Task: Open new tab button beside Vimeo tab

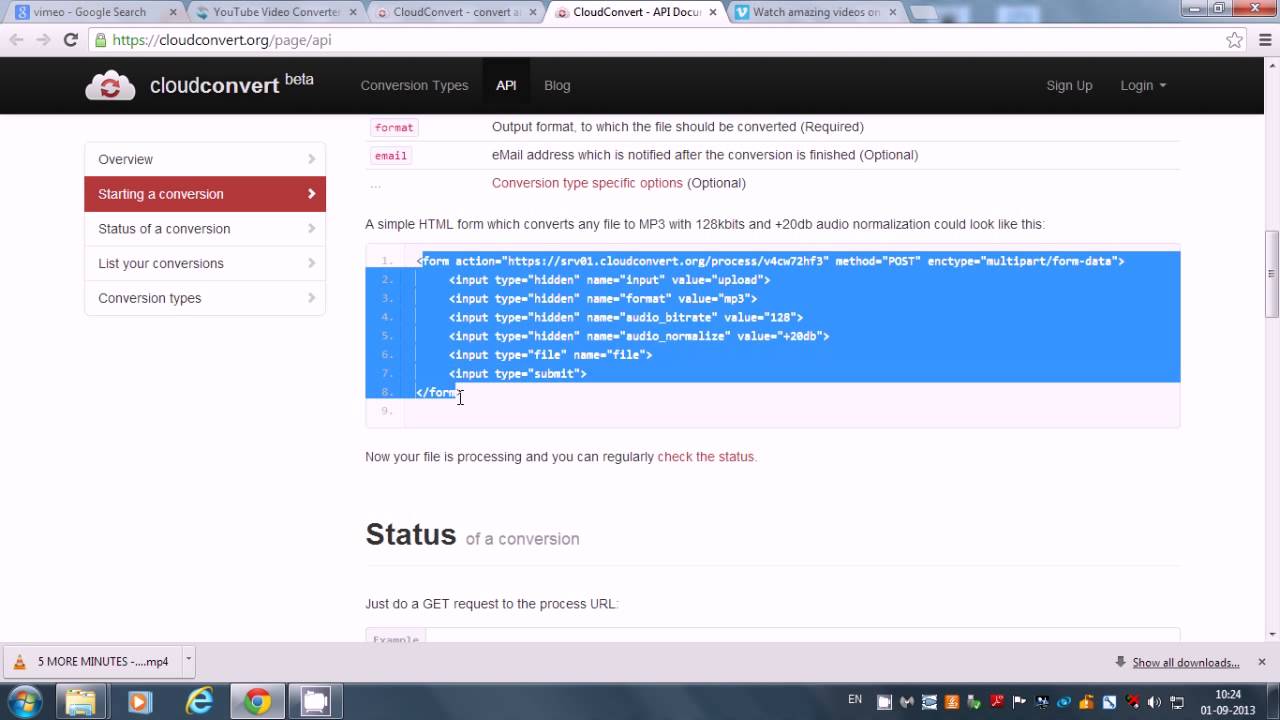Action: coord(923,13)
